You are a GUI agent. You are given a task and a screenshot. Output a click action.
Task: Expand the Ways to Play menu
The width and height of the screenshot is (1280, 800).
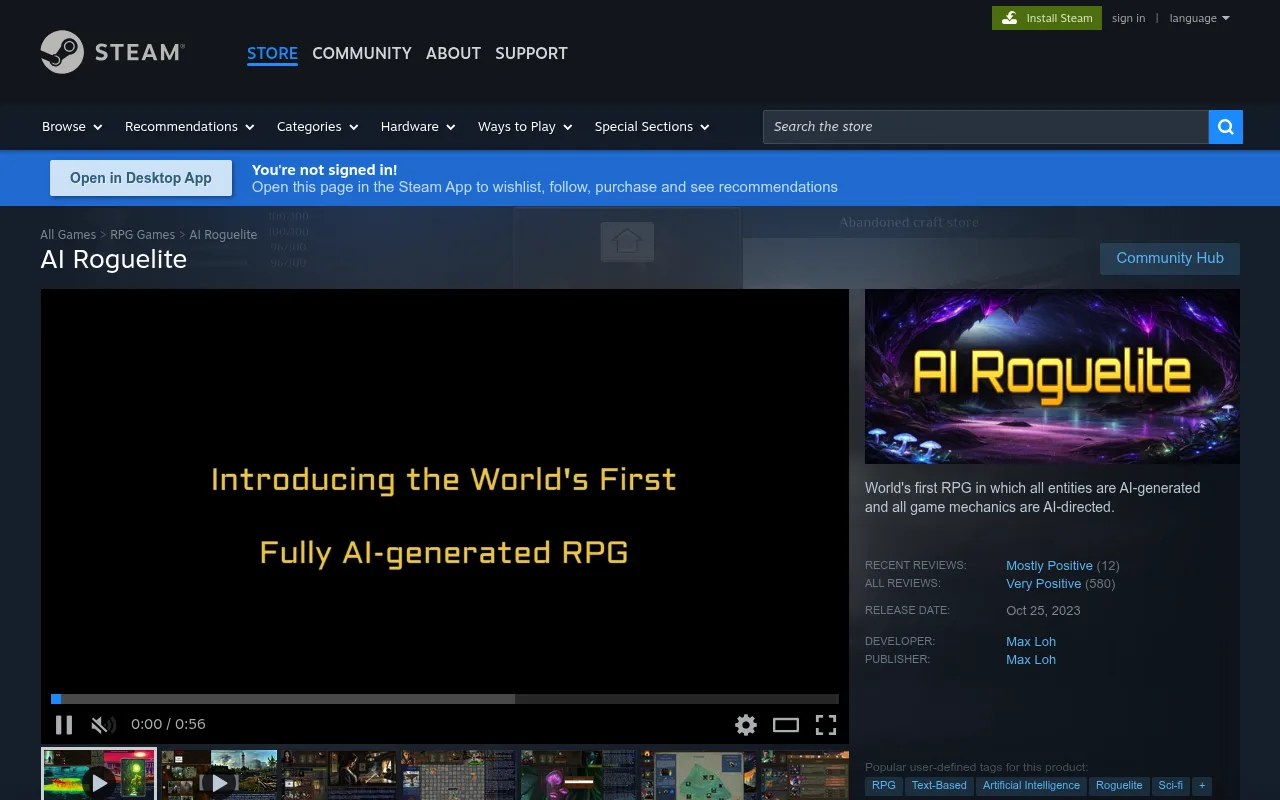tap(525, 127)
